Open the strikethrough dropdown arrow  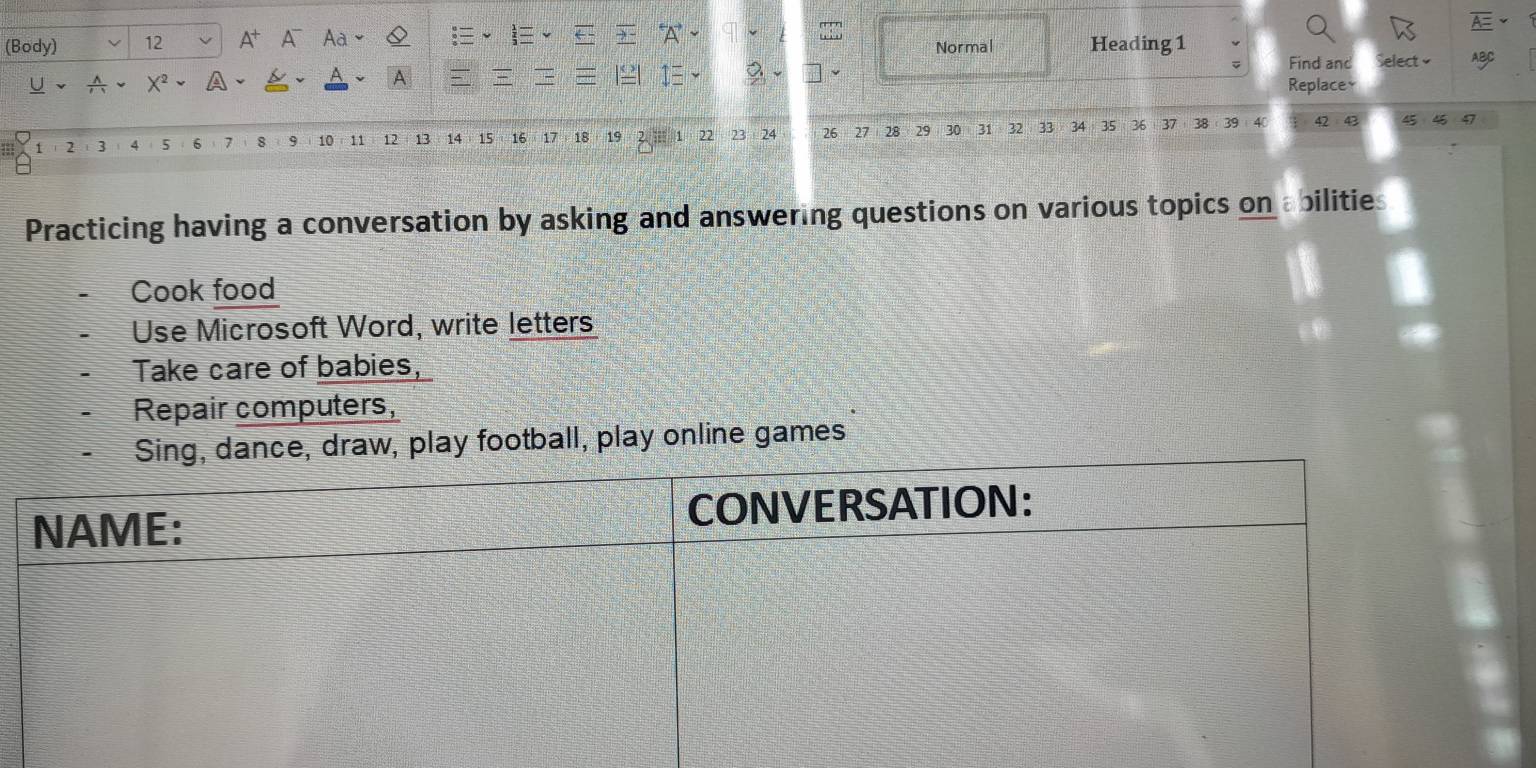tap(122, 85)
